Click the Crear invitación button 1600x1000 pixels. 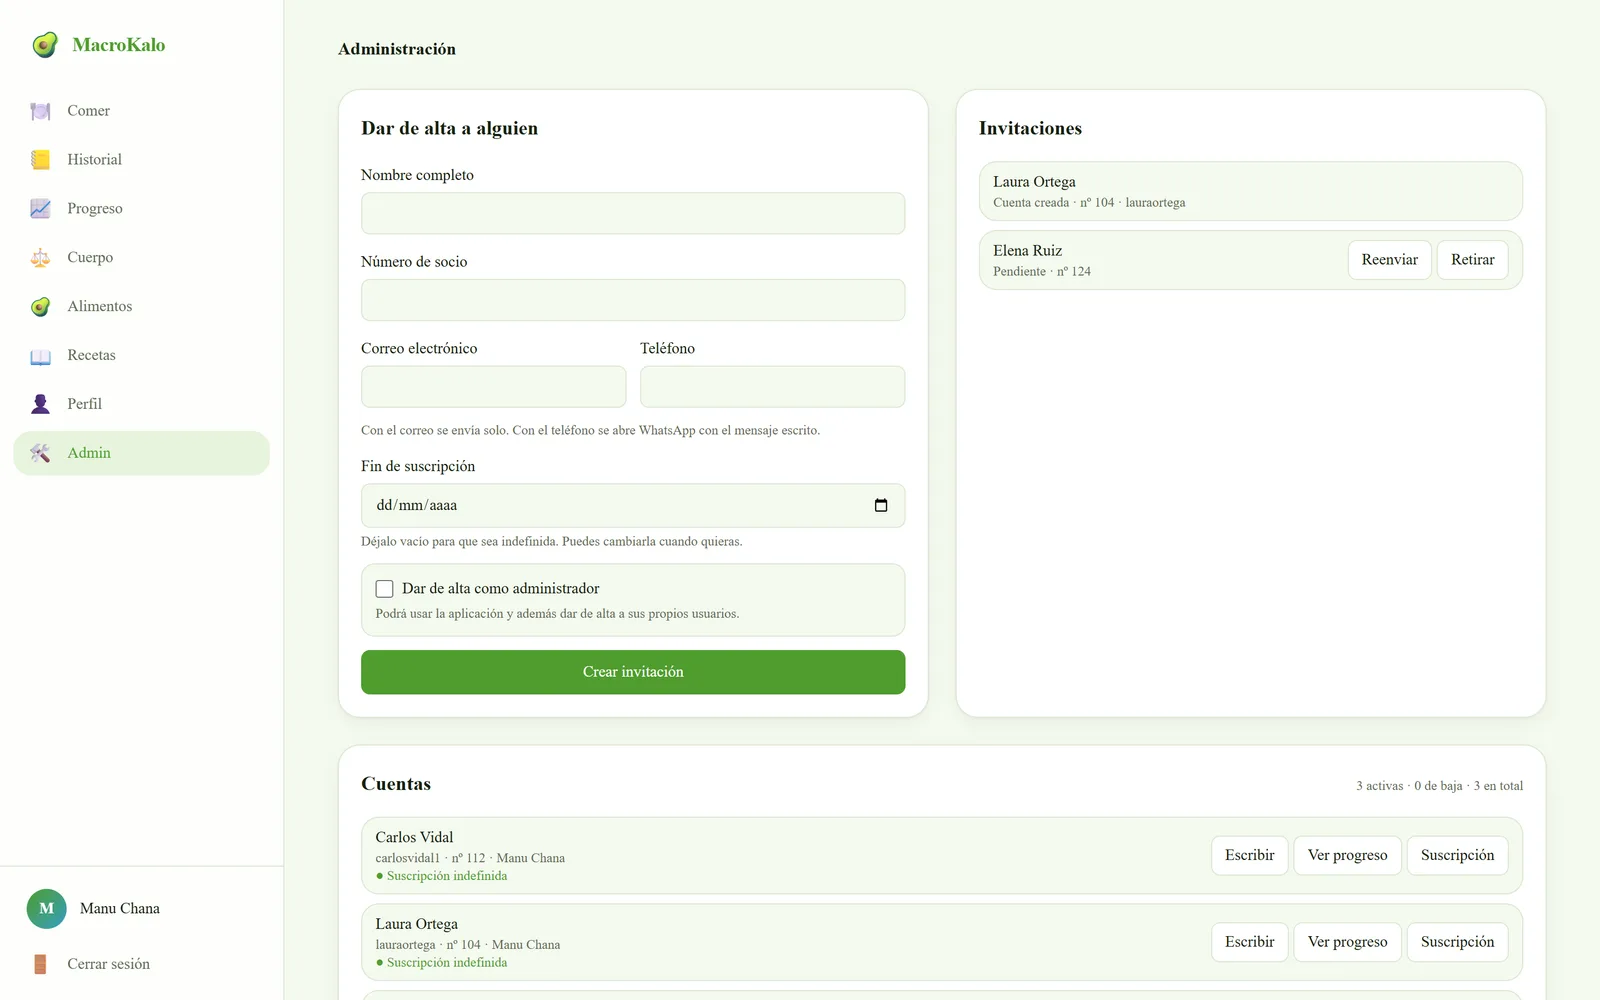(x=633, y=672)
